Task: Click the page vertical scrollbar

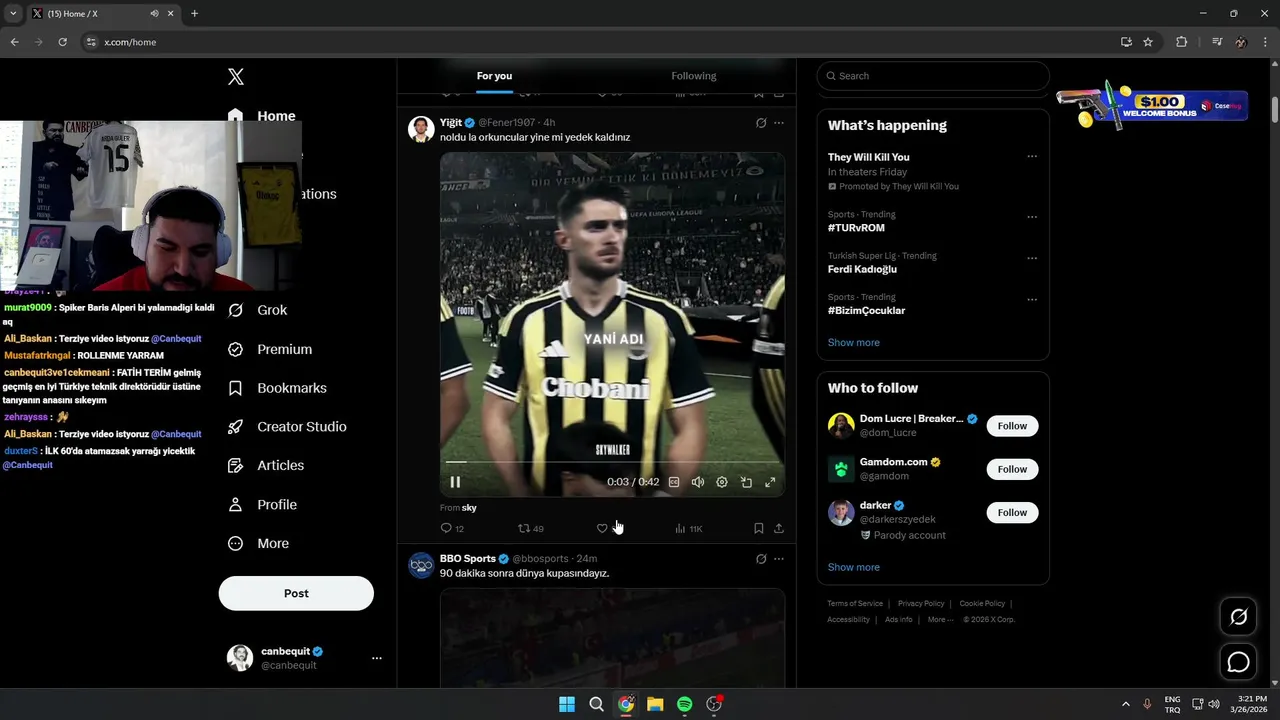Action: (x=1275, y=108)
